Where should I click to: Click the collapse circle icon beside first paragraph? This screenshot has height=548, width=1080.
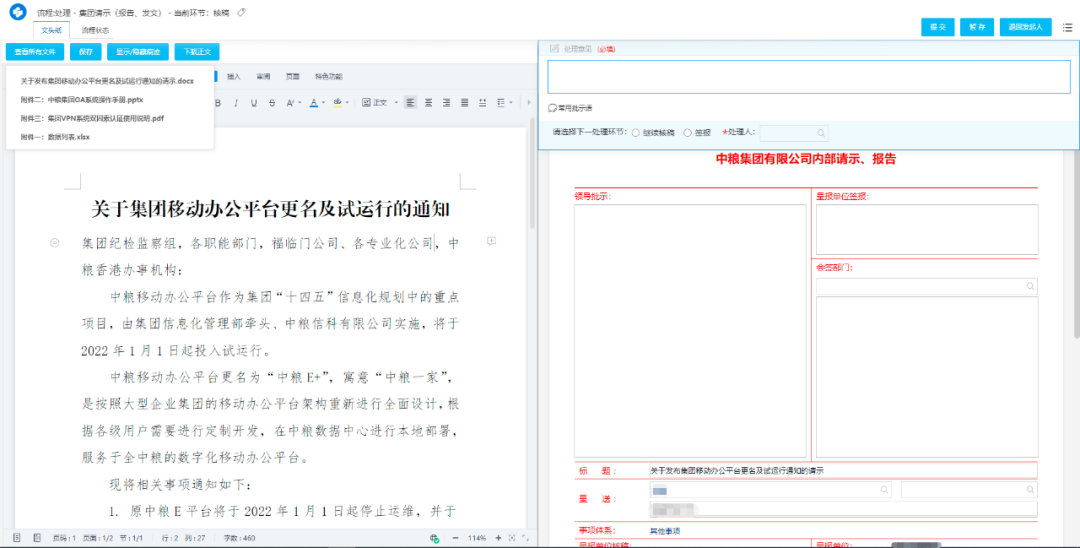coord(54,242)
